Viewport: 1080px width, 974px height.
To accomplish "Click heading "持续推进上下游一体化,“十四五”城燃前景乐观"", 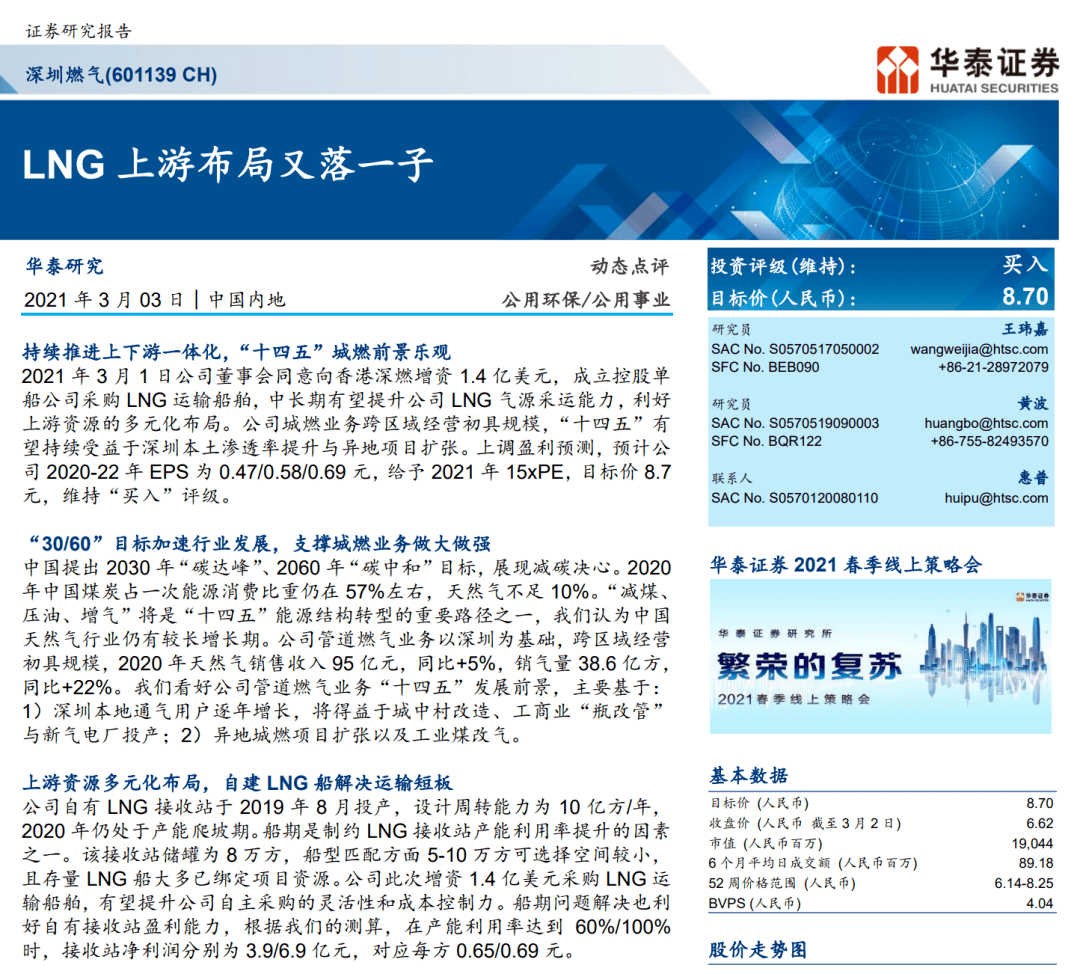I will 236,352.
